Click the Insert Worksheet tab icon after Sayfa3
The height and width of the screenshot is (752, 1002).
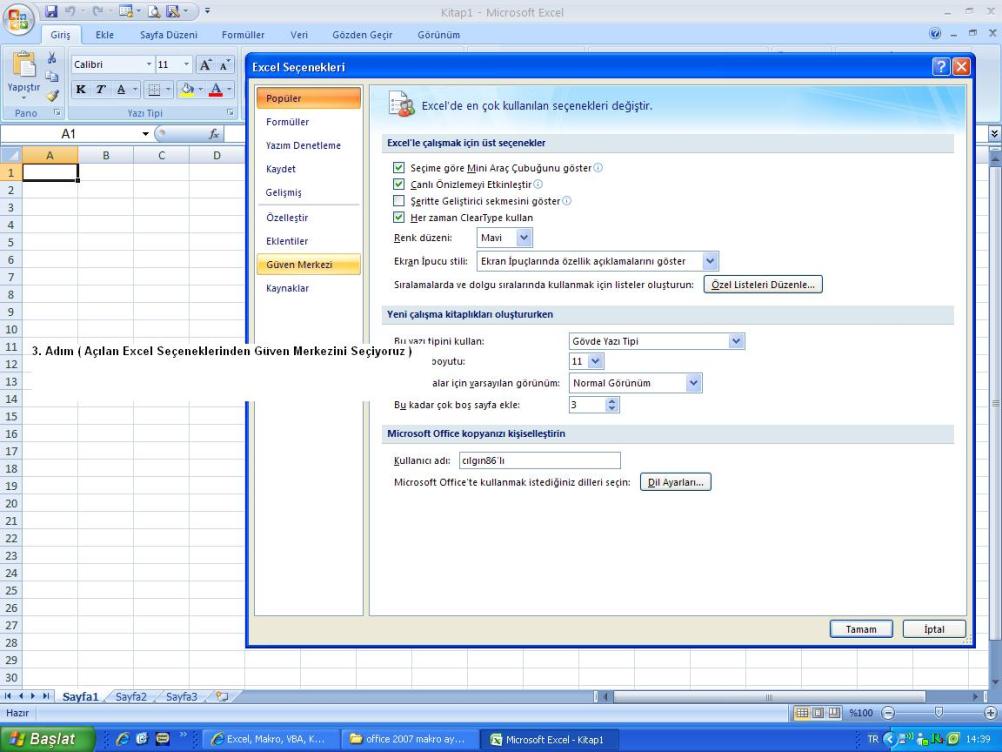click(x=222, y=696)
